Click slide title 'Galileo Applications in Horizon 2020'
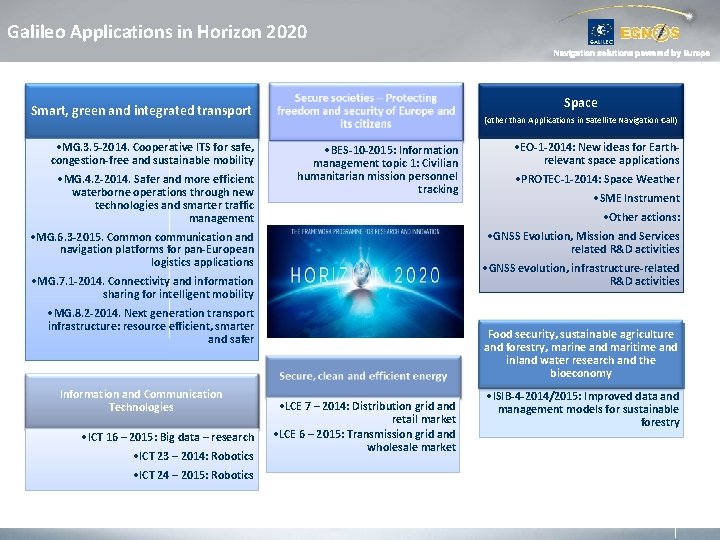Screen dimensions: 720x540 (157, 32)
